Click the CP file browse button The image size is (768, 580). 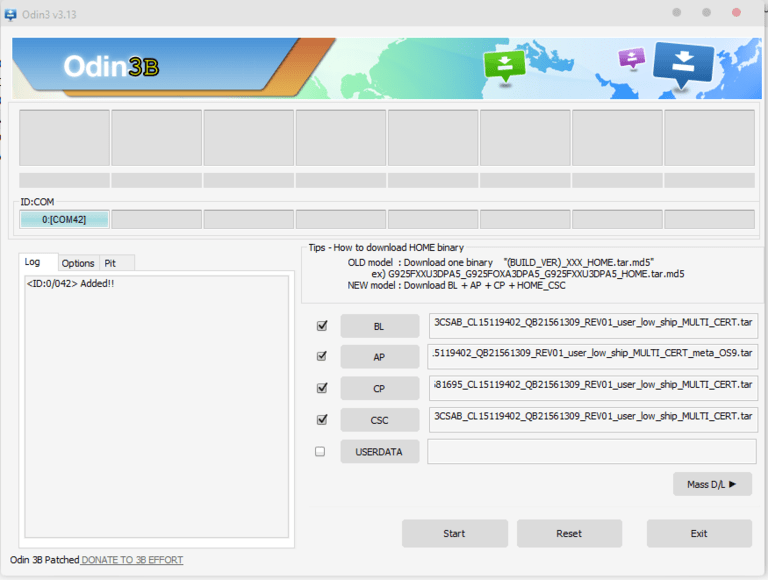pyautogui.click(x=380, y=388)
